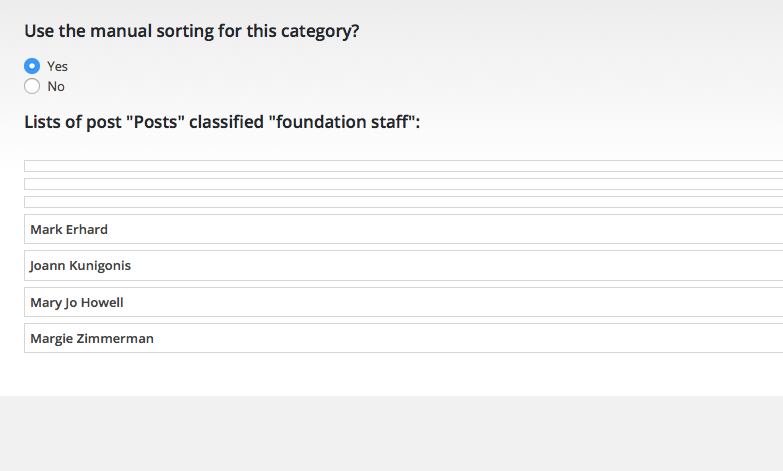
Task: Click the "Use the manual sorting" heading
Action: click(191, 31)
